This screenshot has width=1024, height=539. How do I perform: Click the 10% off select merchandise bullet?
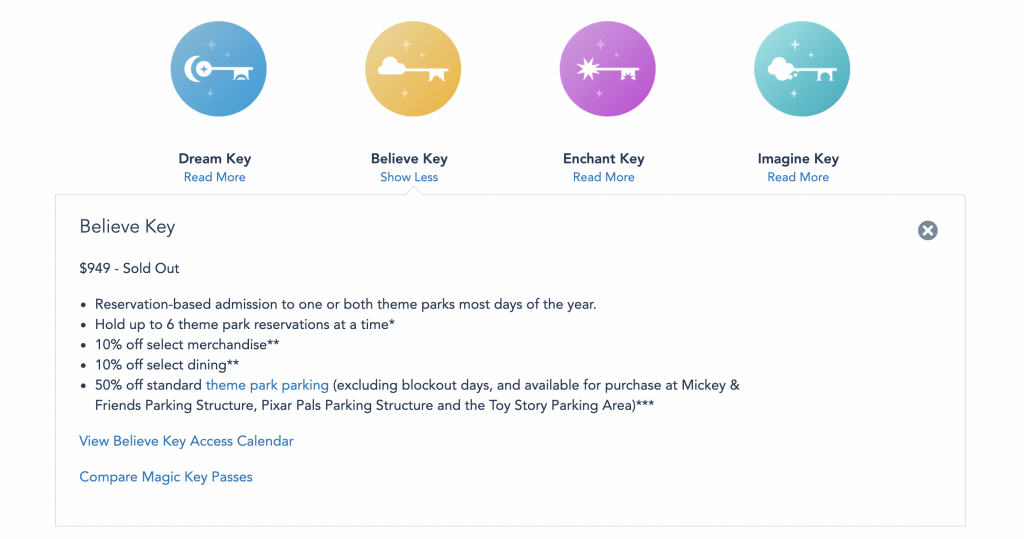[x=187, y=344]
